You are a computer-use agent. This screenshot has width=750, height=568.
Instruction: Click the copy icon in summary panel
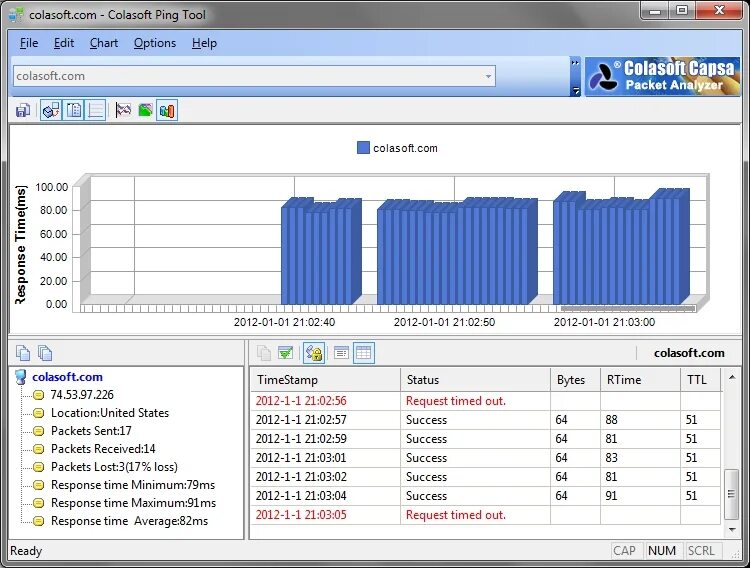click(23, 353)
